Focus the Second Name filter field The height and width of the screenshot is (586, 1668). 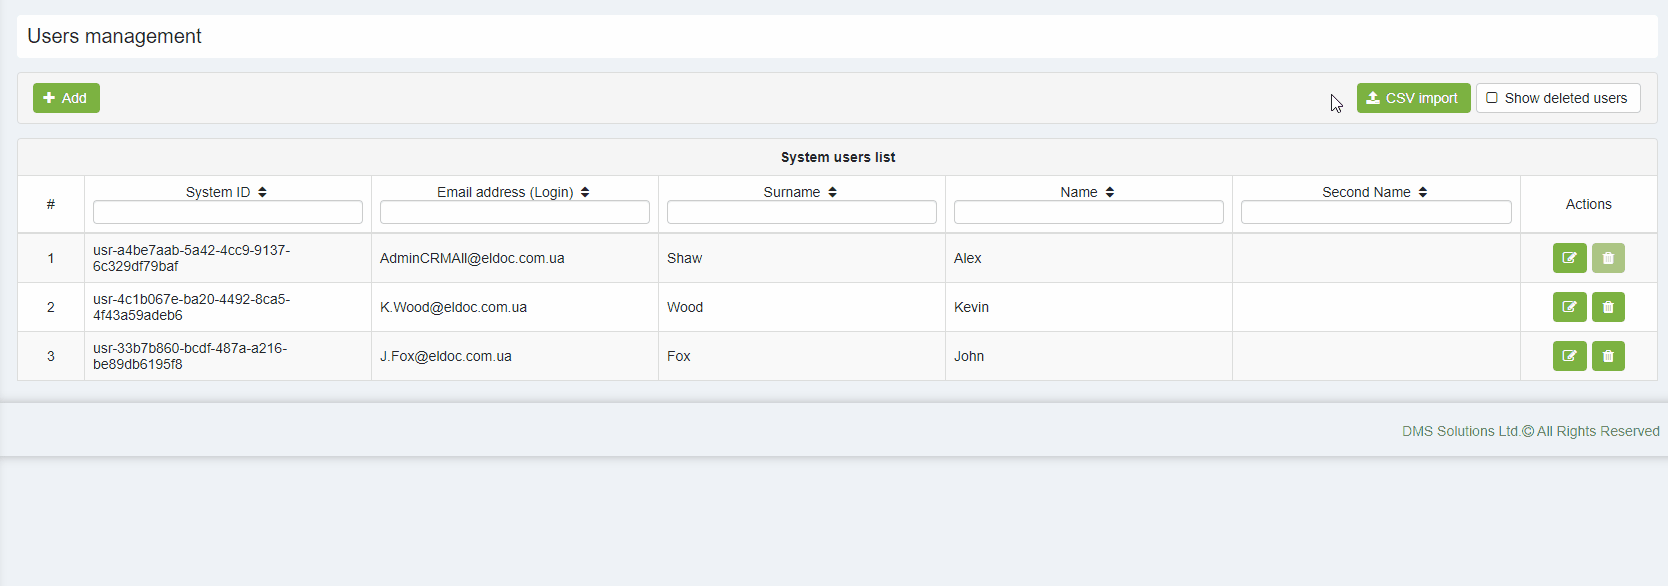point(1376,212)
